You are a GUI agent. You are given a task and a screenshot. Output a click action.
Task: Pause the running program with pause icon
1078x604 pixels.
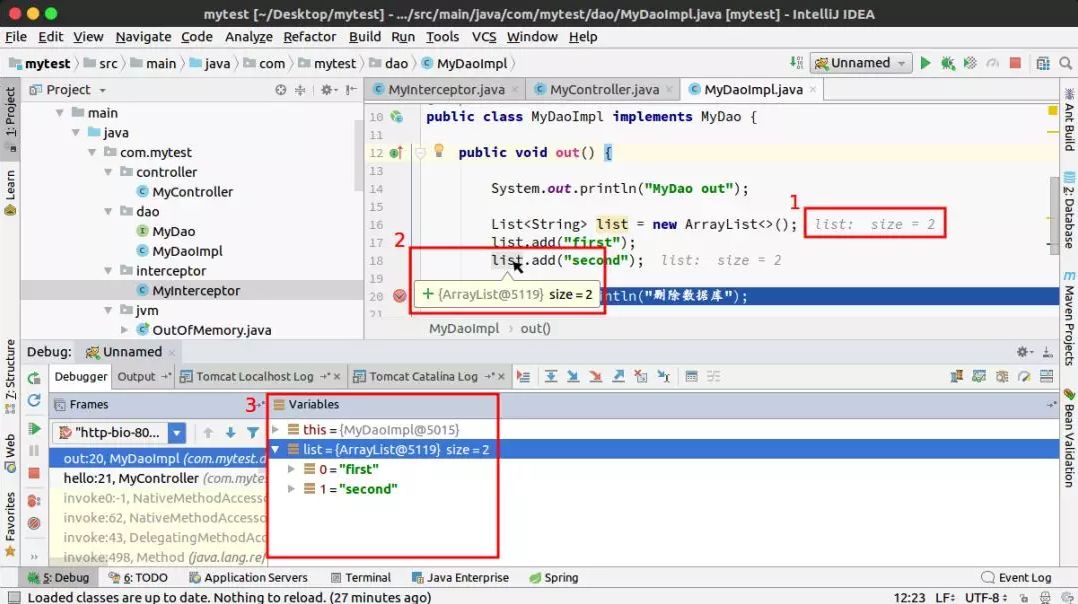(33, 450)
